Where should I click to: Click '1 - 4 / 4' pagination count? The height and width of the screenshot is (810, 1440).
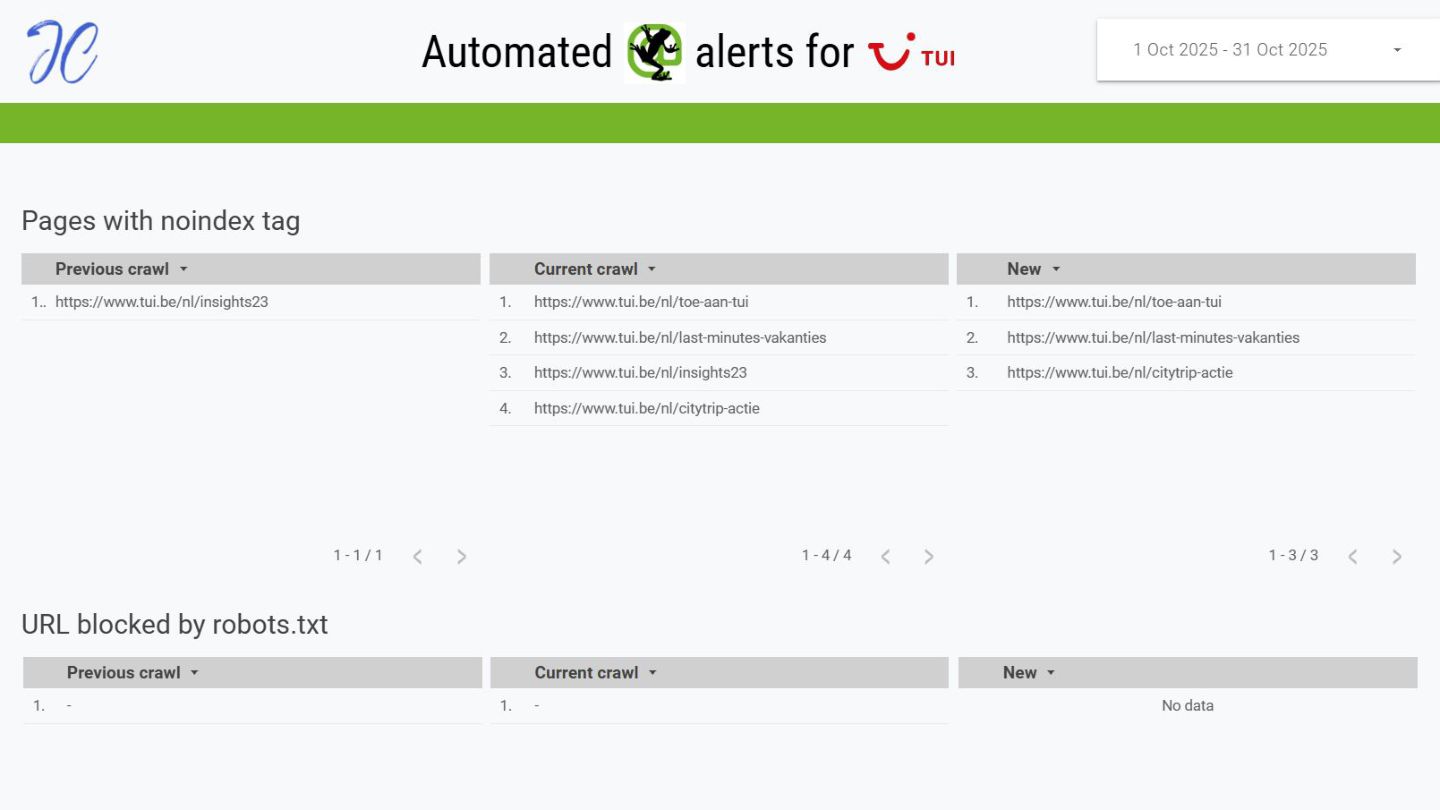coord(827,555)
